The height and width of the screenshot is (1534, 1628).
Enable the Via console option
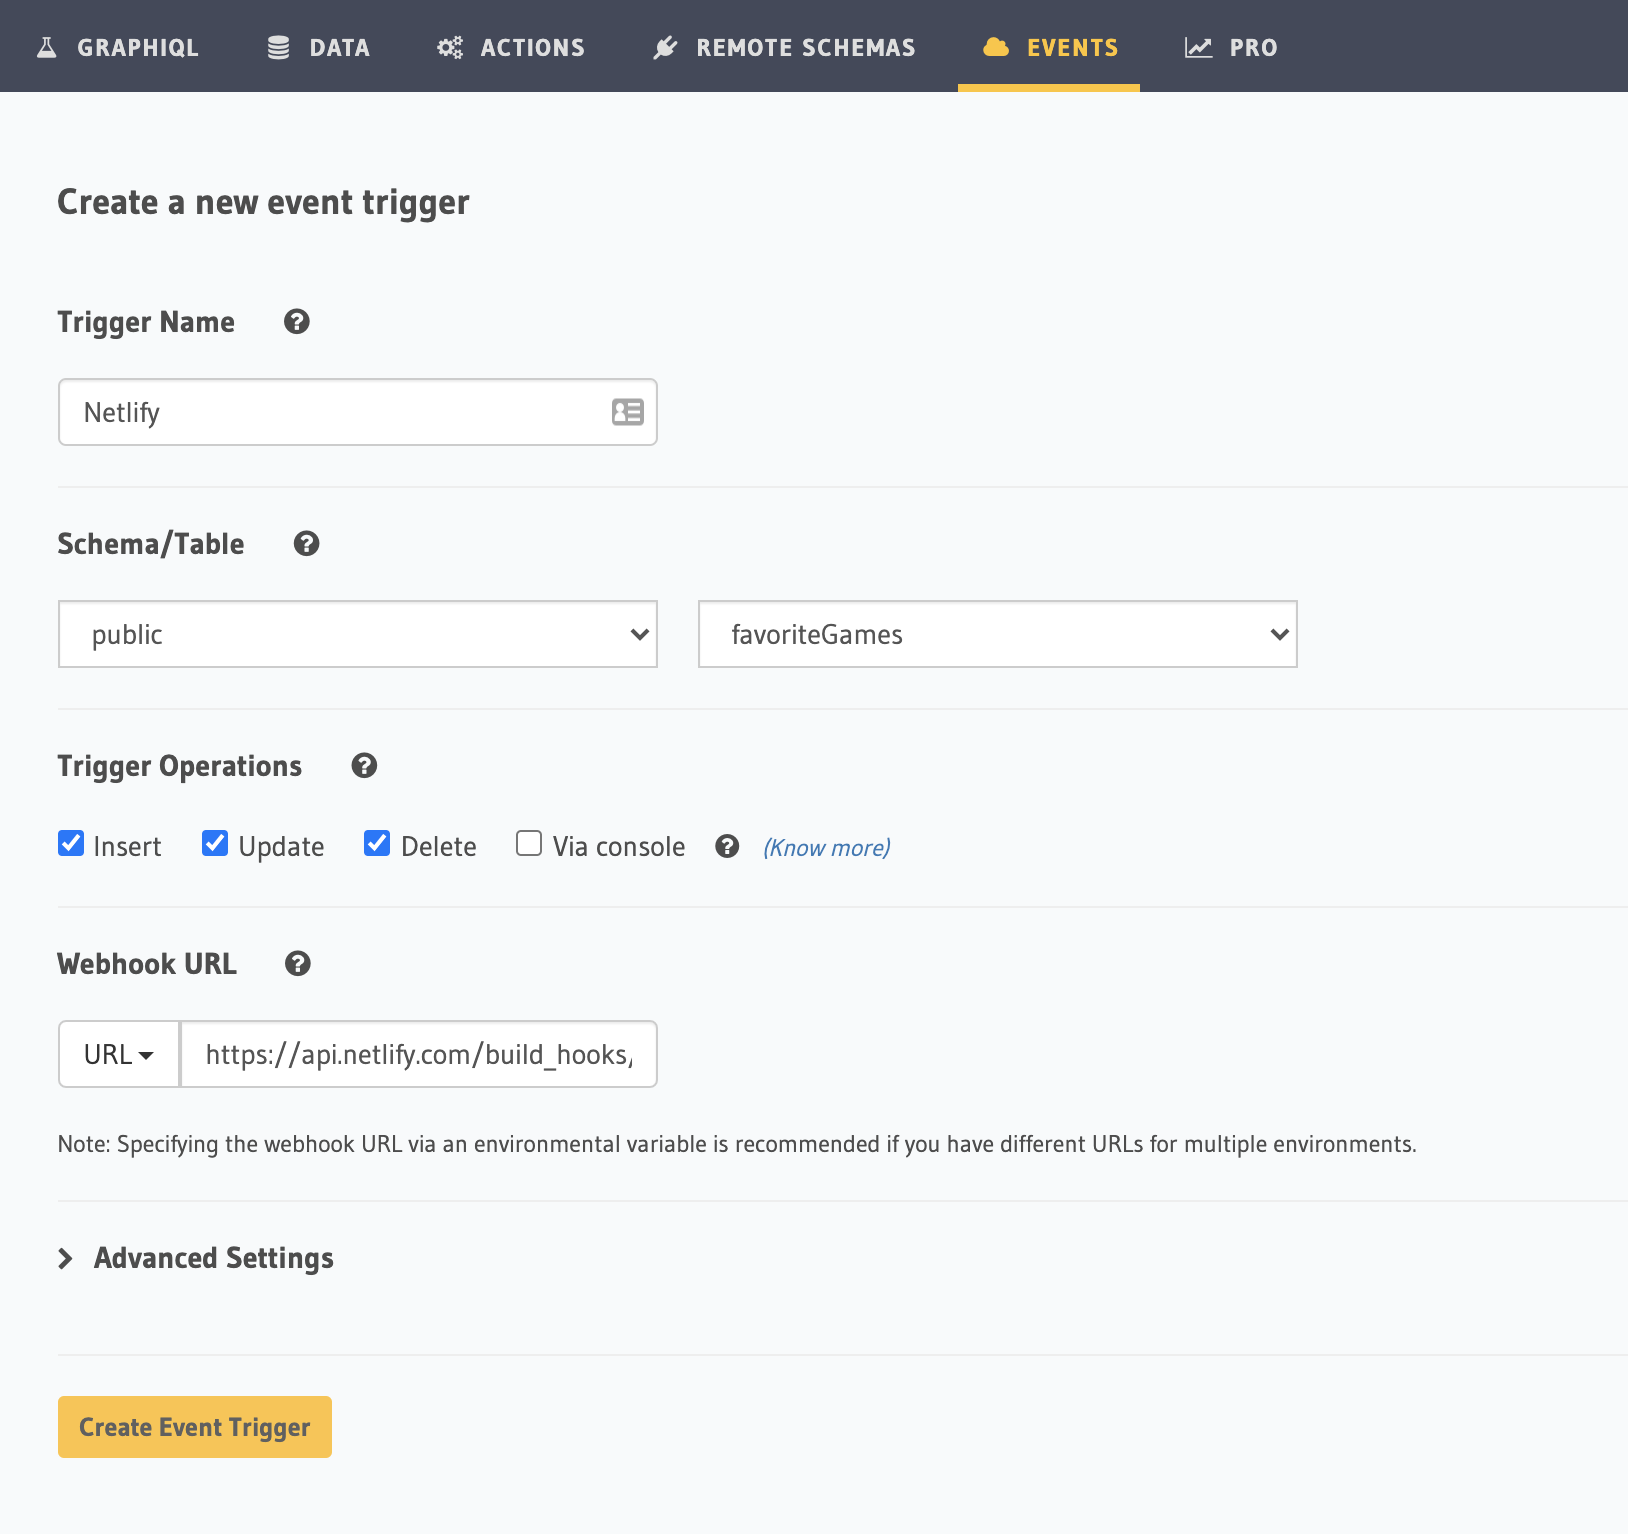click(528, 844)
